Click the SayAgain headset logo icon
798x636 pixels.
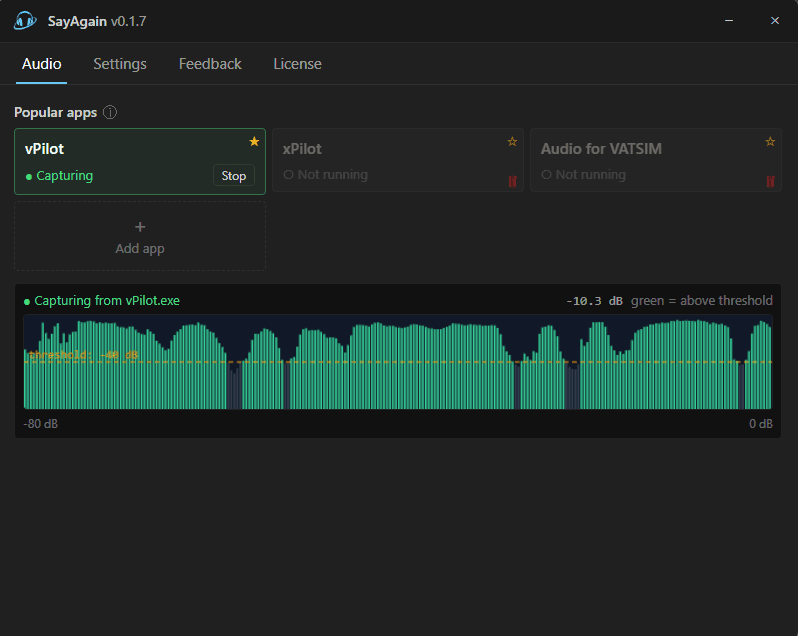point(24,21)
